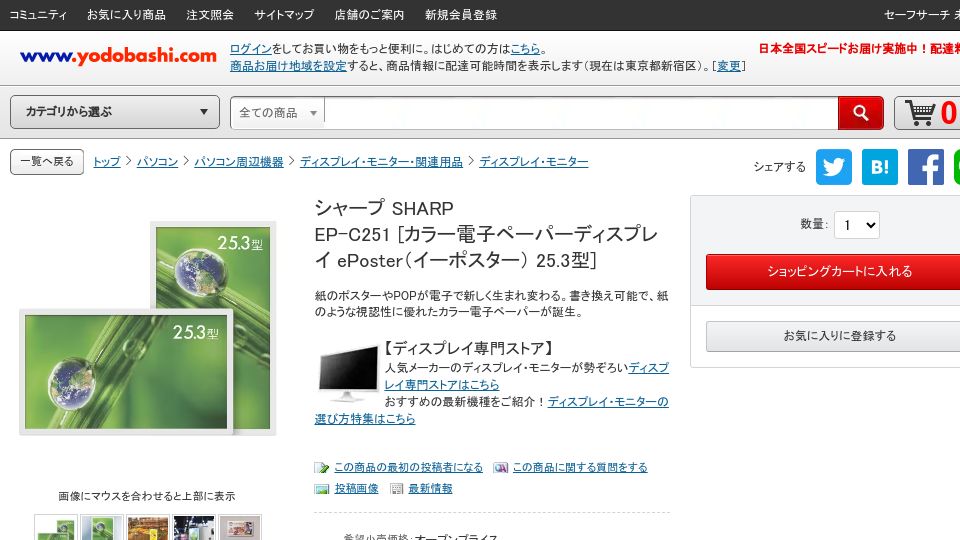Click the ログイン link

(250, 49)
